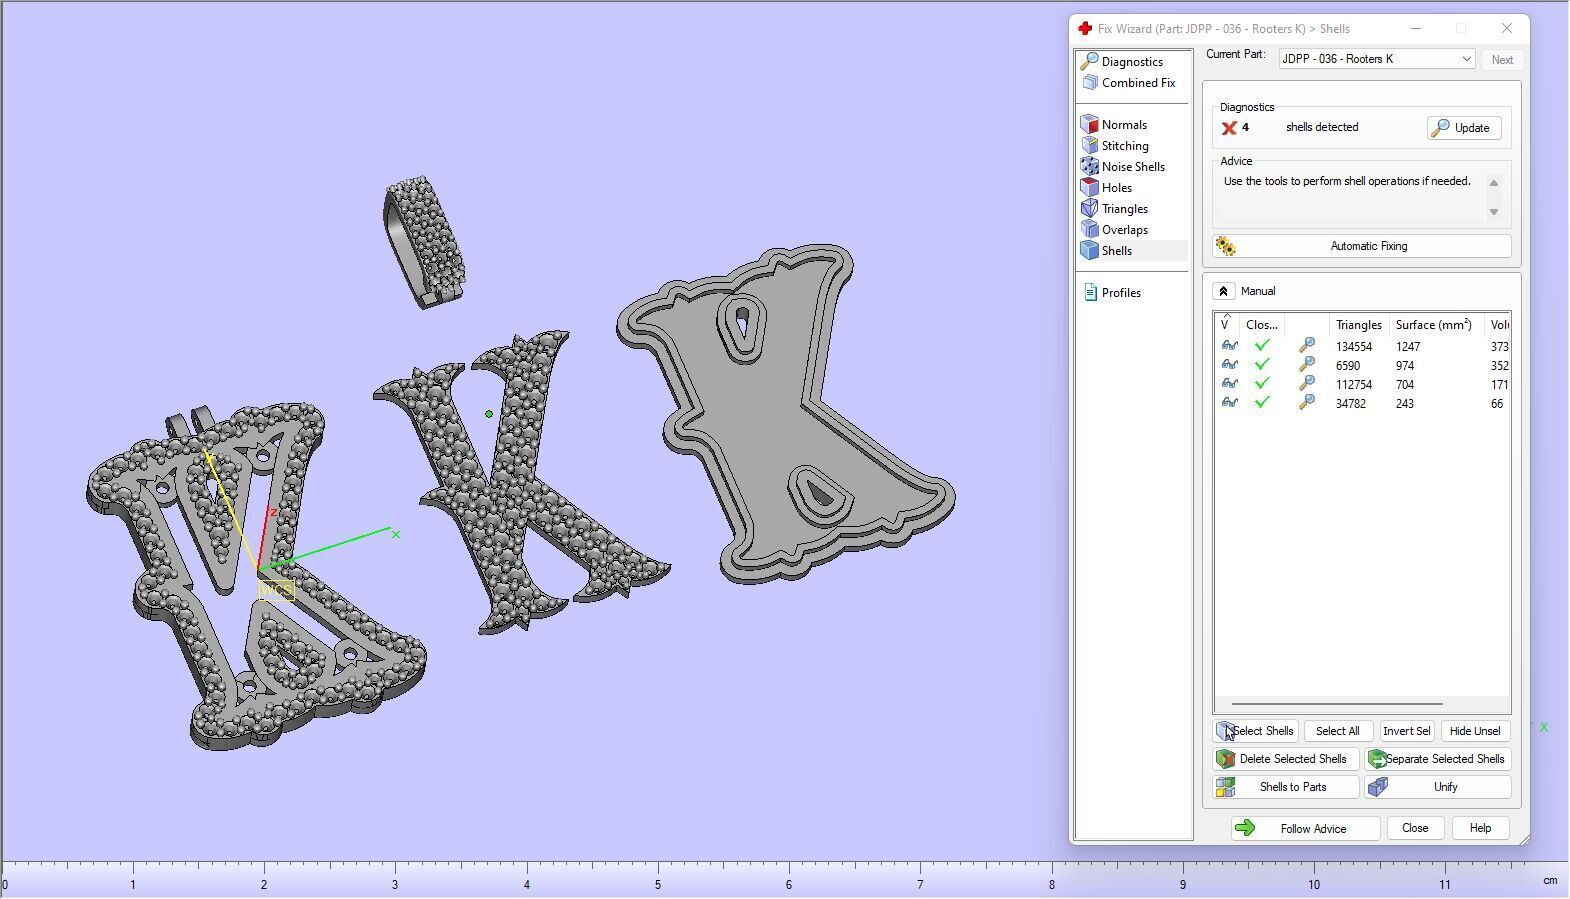Click the Select Shells button

pyautogui.click(x=1256, y=731)
